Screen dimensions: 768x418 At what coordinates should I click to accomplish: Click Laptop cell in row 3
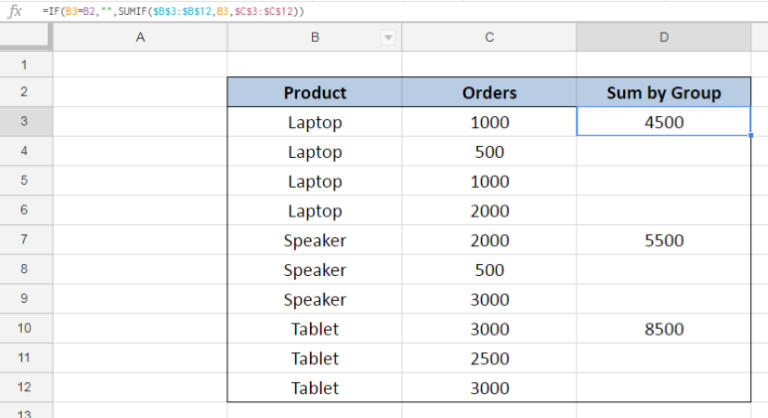pyautogui.click(x=314, y=122)
